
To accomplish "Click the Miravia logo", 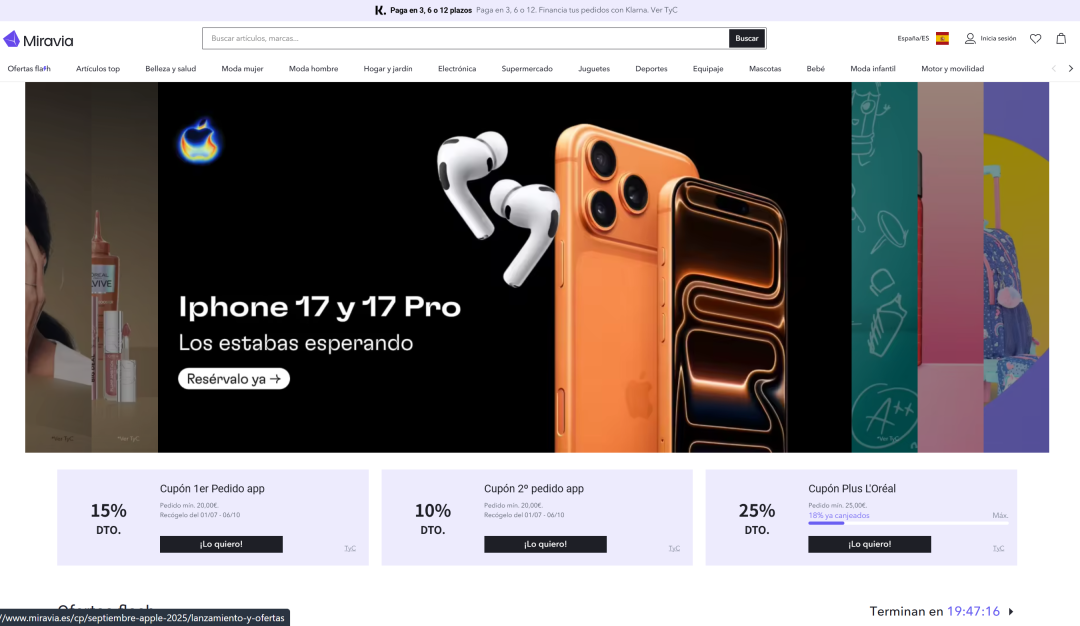I will click(x=39, y=40).
